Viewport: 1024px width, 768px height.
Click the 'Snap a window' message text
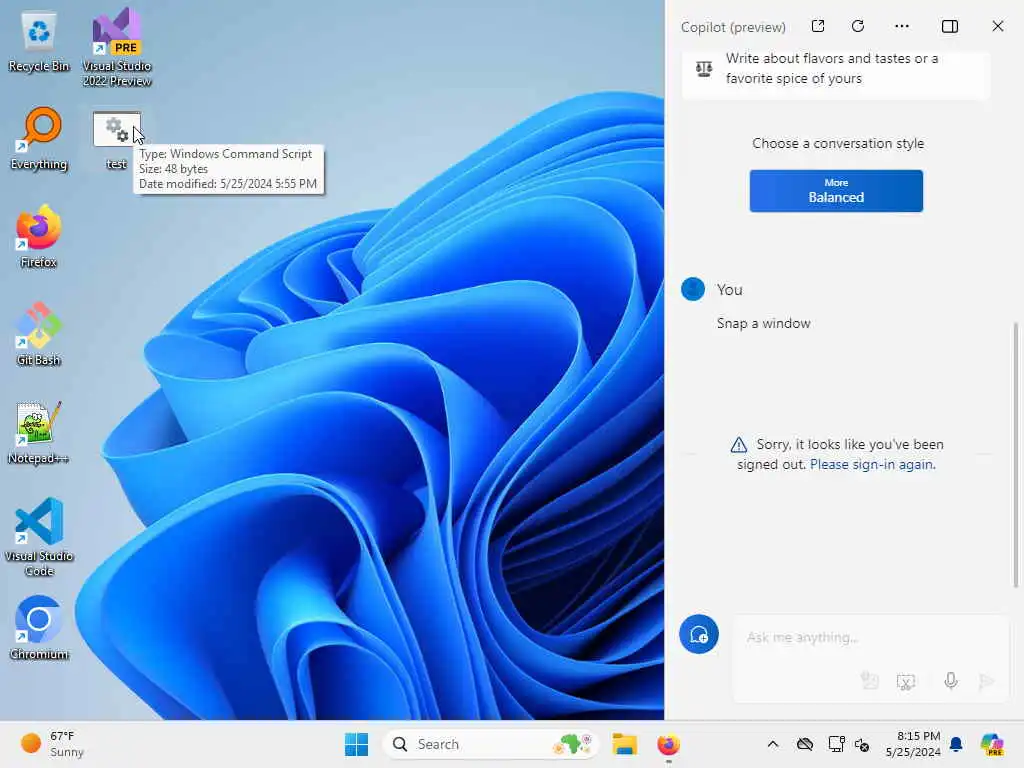point(763,323)
